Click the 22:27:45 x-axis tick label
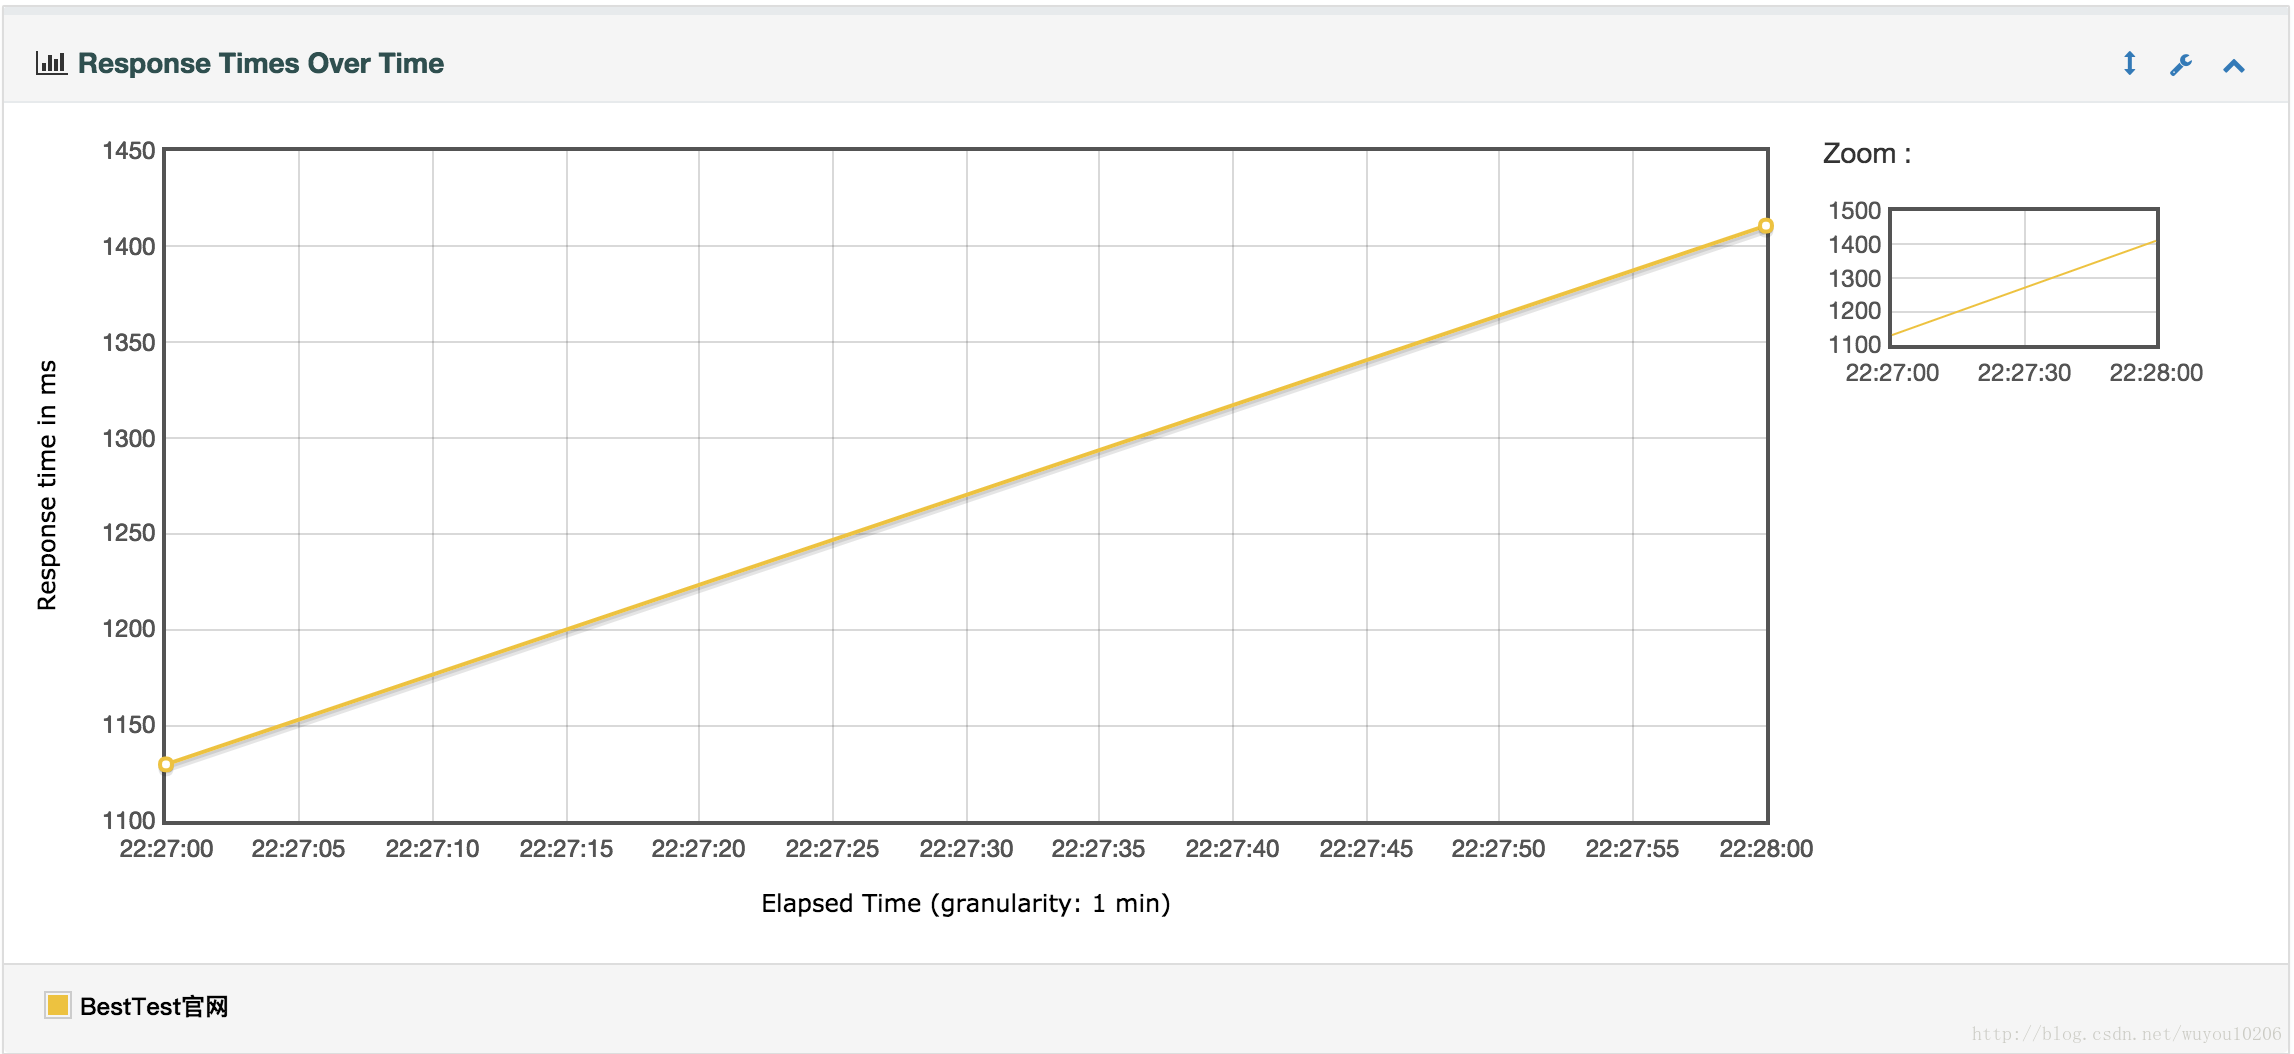Screen dimensions: 2294x1054 [1366, 849]
